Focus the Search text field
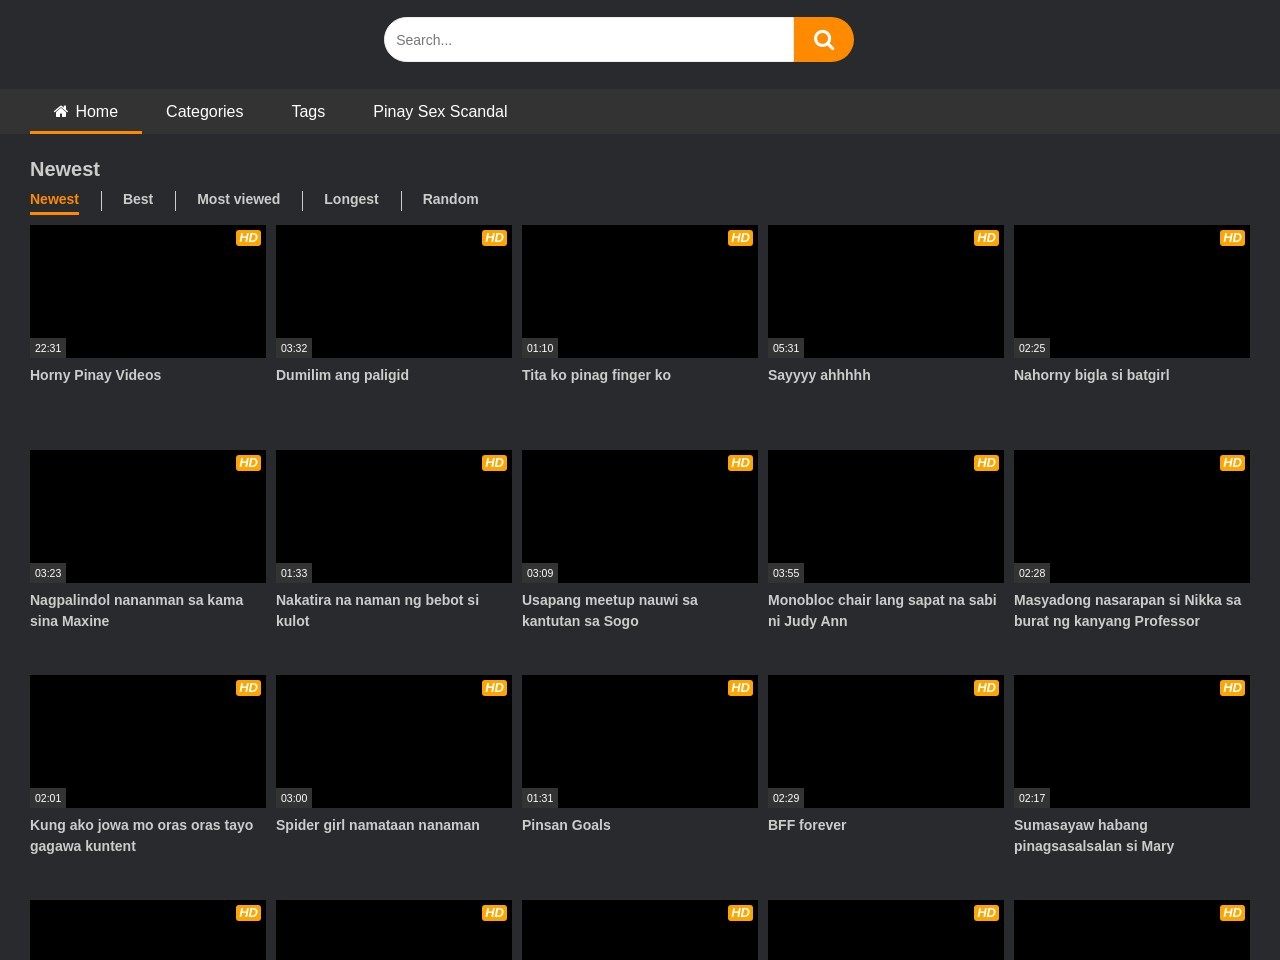Screen dimensions: 1280x960 [x=588, y=40]
